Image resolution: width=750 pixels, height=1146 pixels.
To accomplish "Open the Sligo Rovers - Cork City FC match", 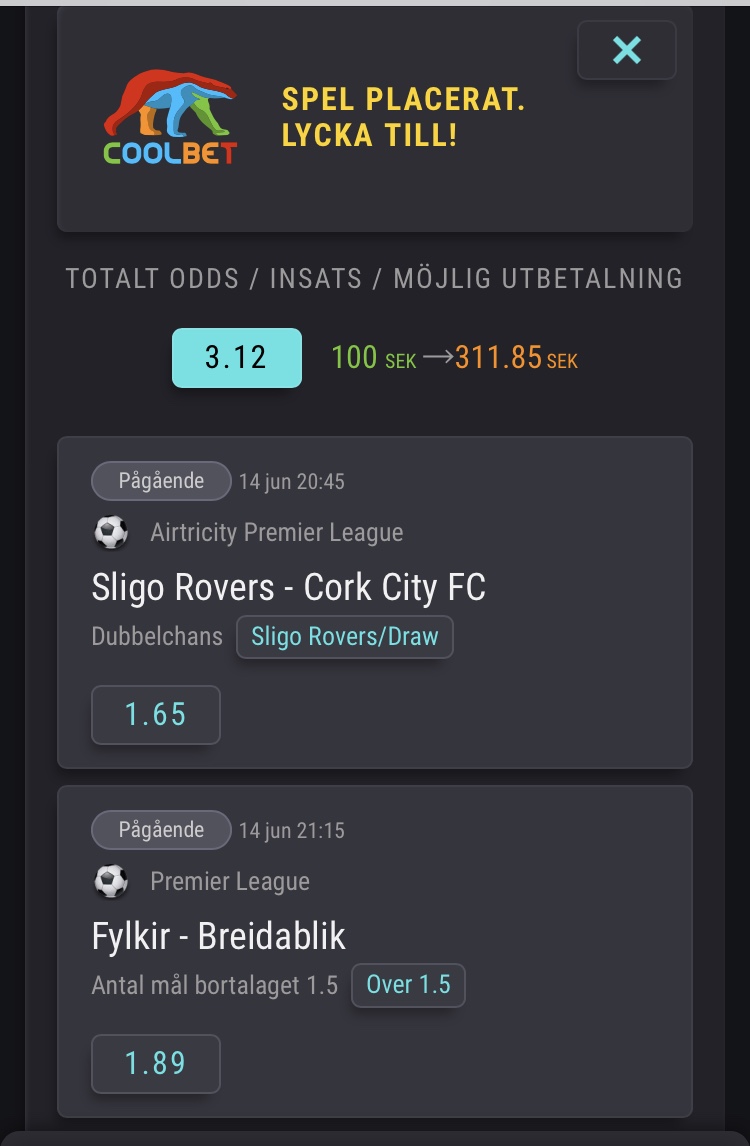I will tap(289, 588).
